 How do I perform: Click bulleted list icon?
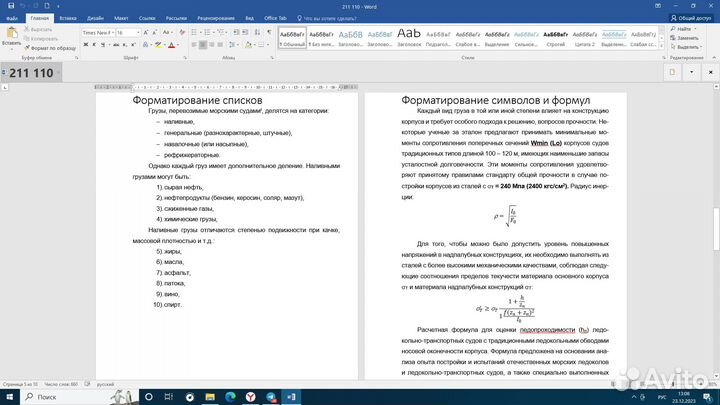pyautogui.click(x=194, y=33)
